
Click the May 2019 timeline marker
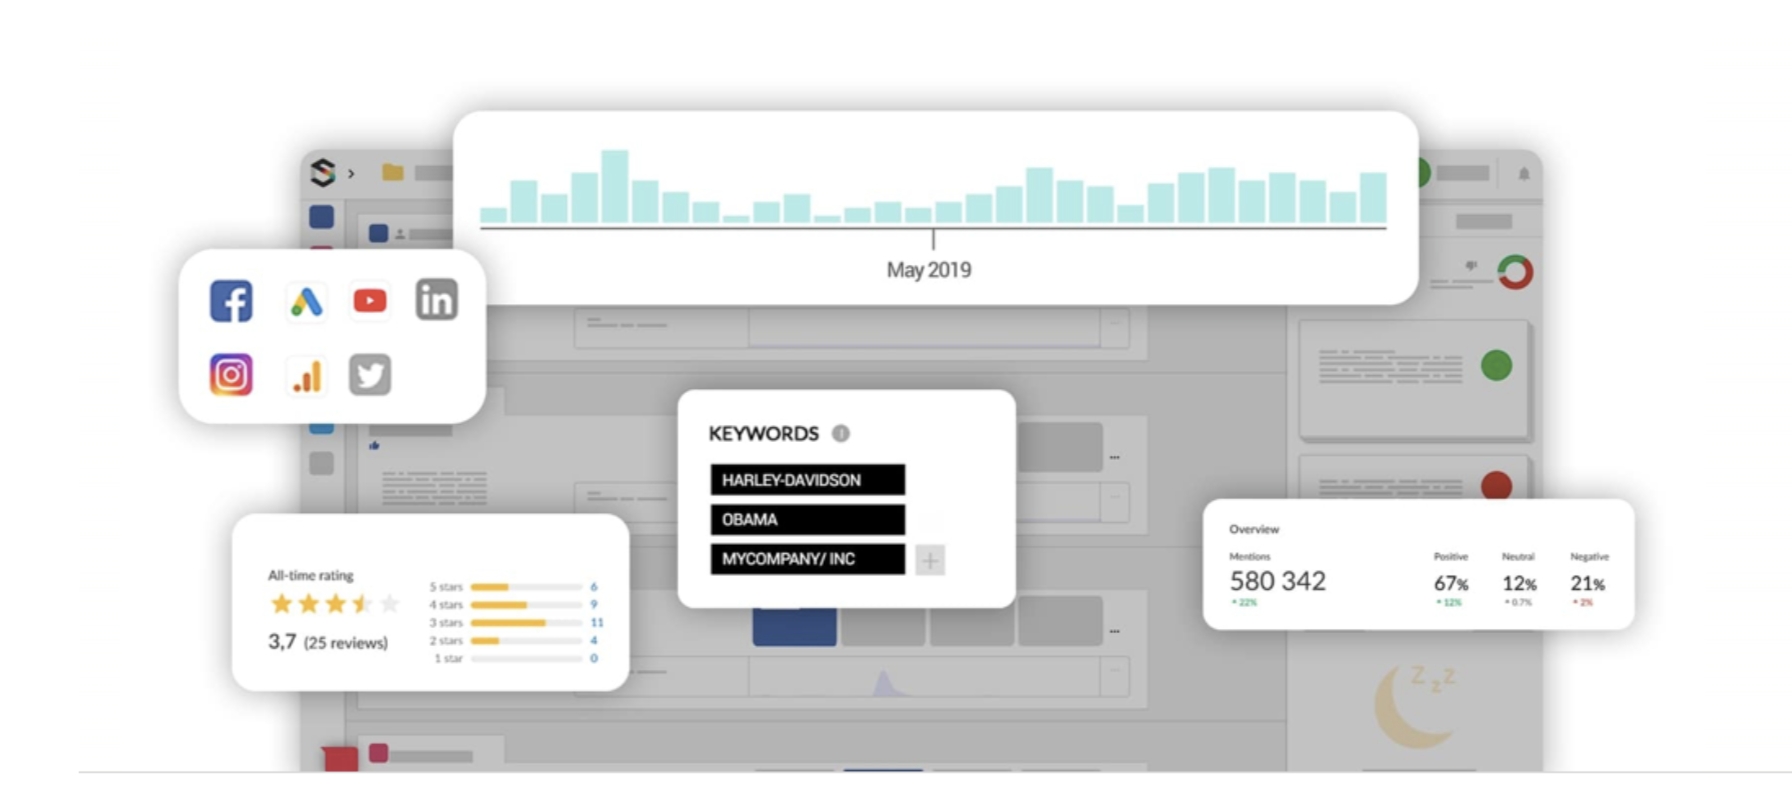(x=929, y=269)
